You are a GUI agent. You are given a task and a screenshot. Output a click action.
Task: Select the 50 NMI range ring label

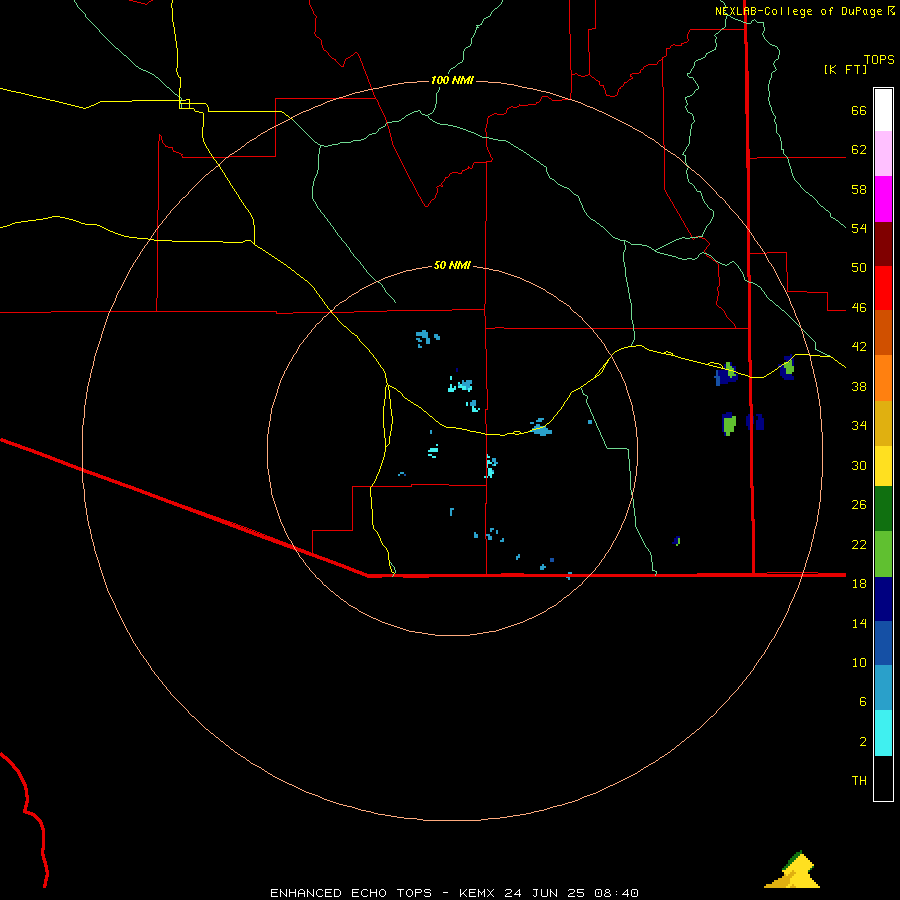[x=452, y=265]
